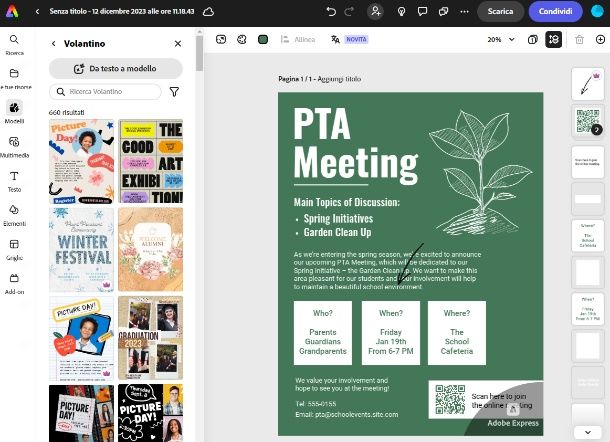Click the Allinea alignment option

point(298,39)
